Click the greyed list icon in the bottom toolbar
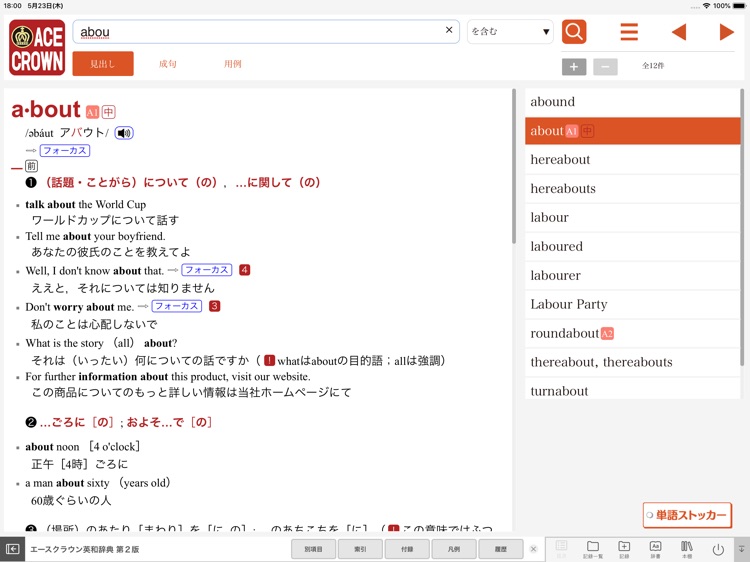Viewport: 750px width, 562px height. (x=562, y=549)
